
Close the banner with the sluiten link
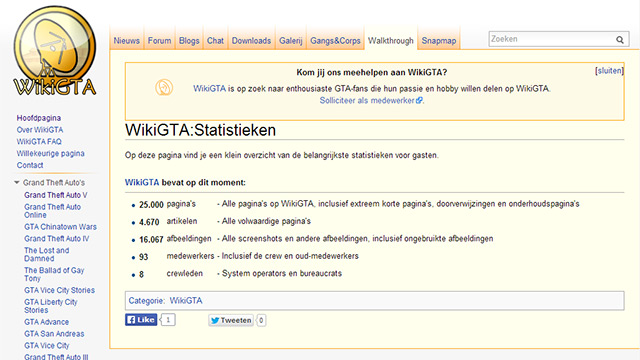609,71
